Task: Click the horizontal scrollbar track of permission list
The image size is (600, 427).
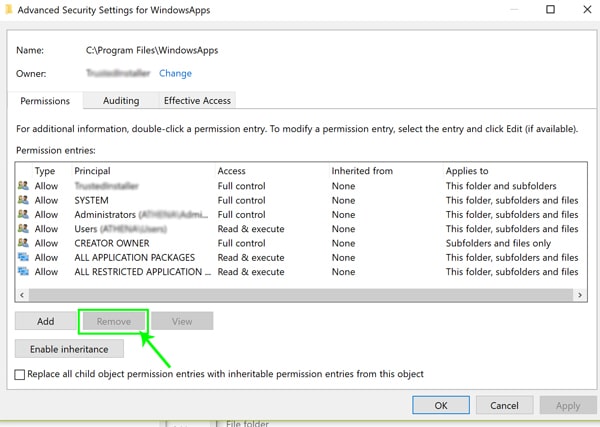Action: coord(301,295)
